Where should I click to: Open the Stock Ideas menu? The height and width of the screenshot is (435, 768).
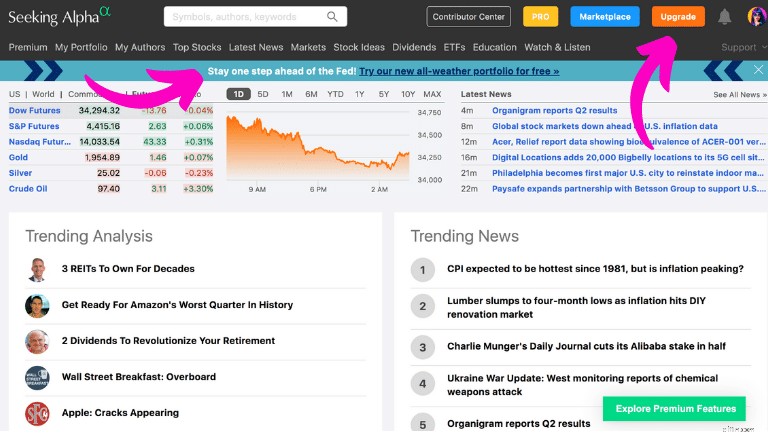(x=359, y=48)
